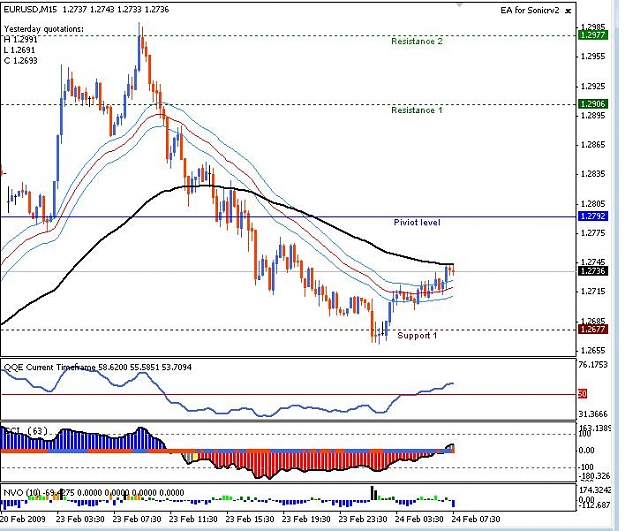Select the black 1.2736 current price tag
The image size is (625, 531).
(593, 271)
